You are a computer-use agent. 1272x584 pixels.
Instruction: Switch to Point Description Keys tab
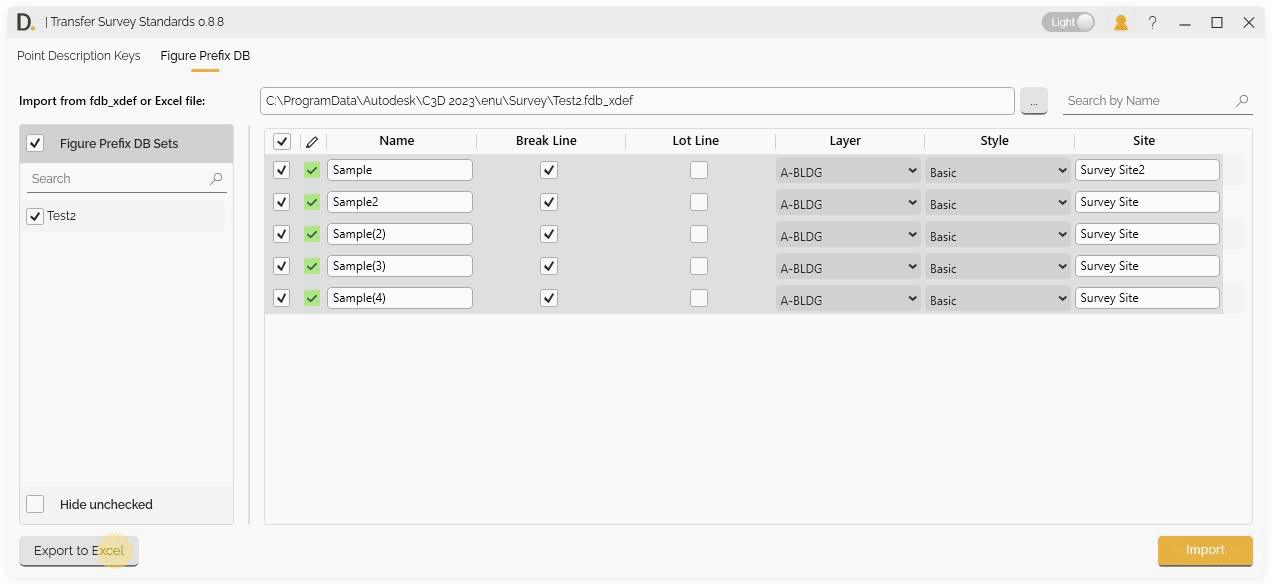78,56
